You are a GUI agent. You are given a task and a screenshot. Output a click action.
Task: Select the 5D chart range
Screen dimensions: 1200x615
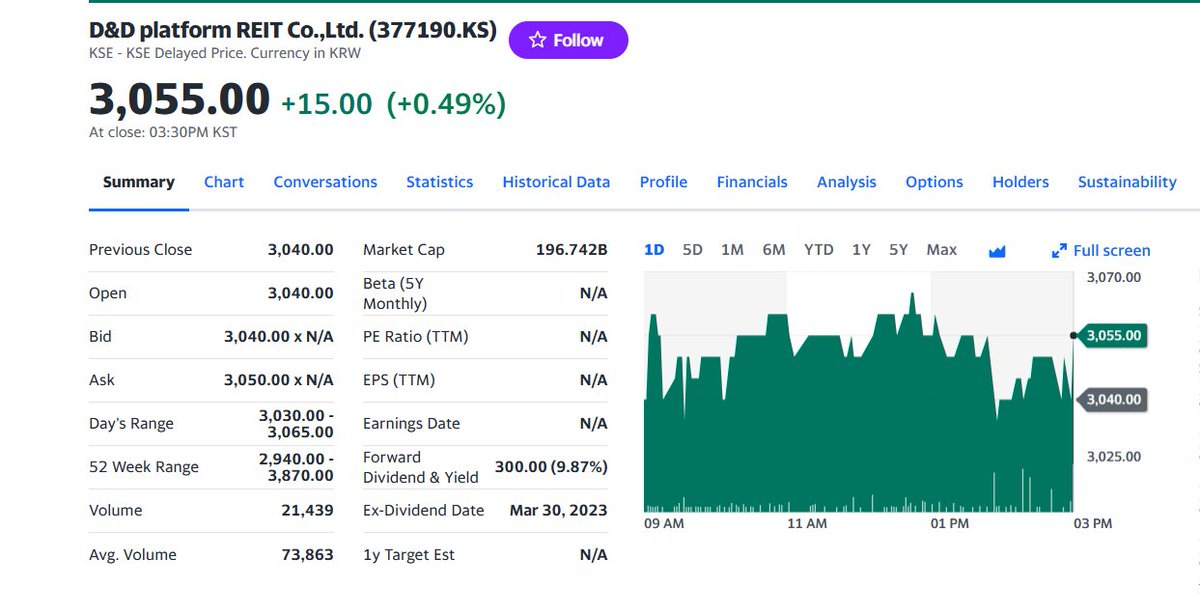pyautogui.click(x=692, y=250)
